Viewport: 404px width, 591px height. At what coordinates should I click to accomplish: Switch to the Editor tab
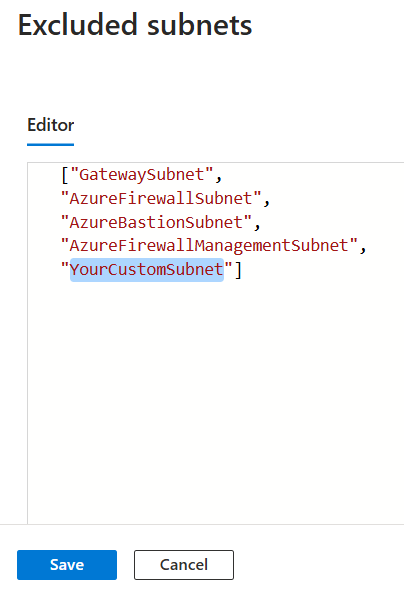(50, 125)
